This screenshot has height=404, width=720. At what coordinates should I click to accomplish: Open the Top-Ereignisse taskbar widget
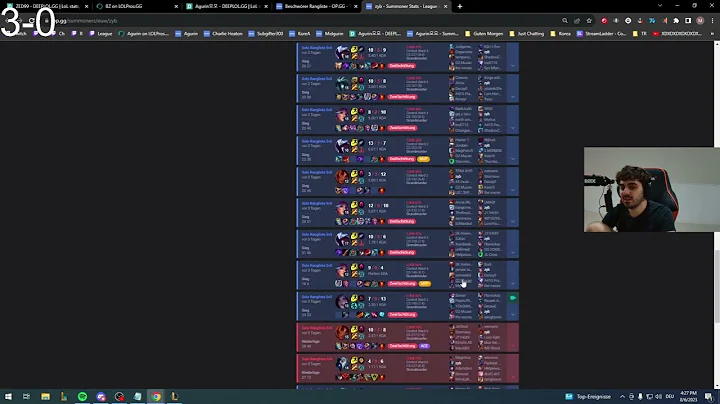tap(588, 397)
